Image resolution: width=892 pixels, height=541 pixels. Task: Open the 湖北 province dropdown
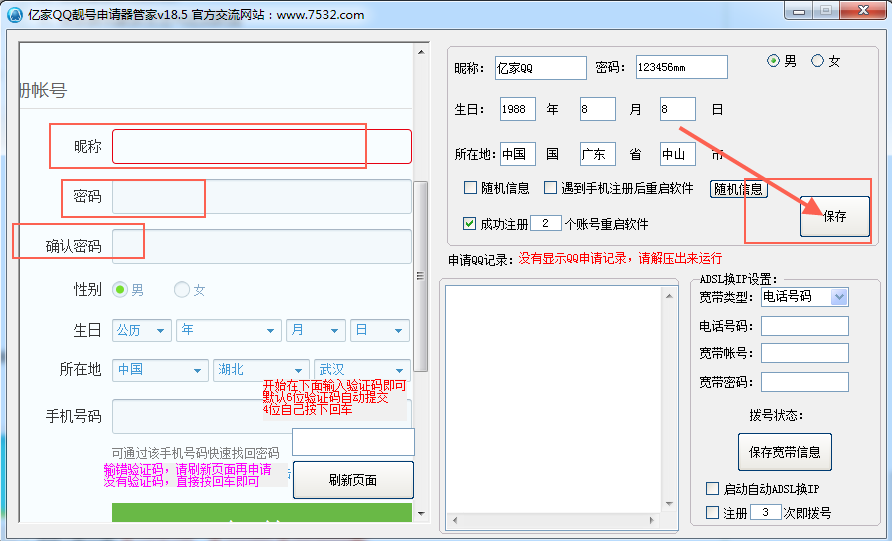pos(260,369)
